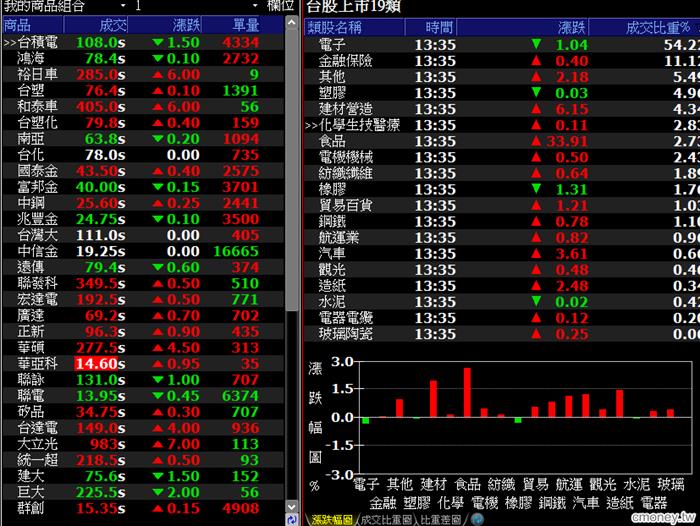Click the red 建材 bar in the chart

coord(433,399)
